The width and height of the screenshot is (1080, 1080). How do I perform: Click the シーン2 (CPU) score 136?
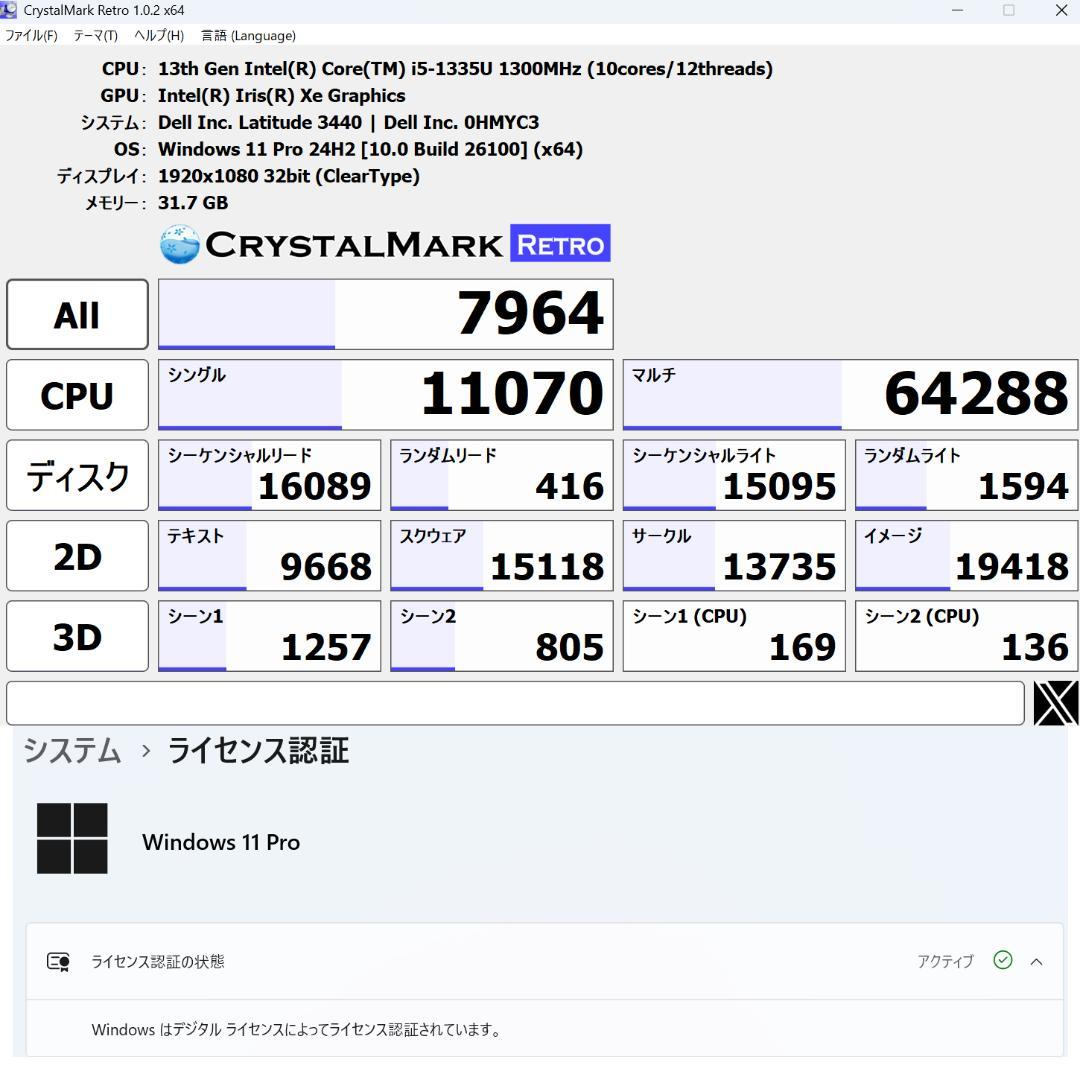pyautogui.click(x=966, y=636)
